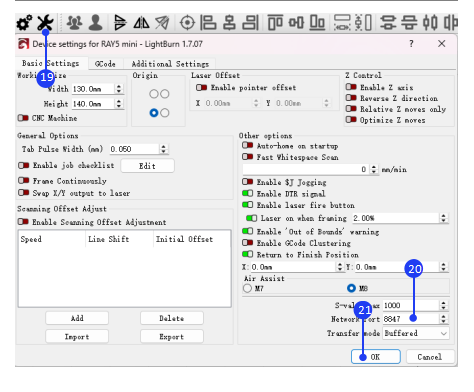
Task: Click the wrench Device Settings icon
Action: pyautogui.click(x=45, y=23)
